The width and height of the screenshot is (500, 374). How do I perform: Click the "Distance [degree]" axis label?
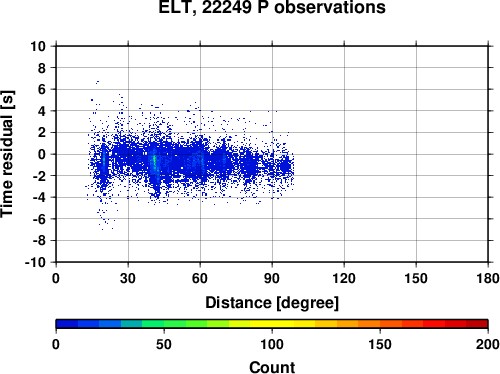(x=272, y=303)
